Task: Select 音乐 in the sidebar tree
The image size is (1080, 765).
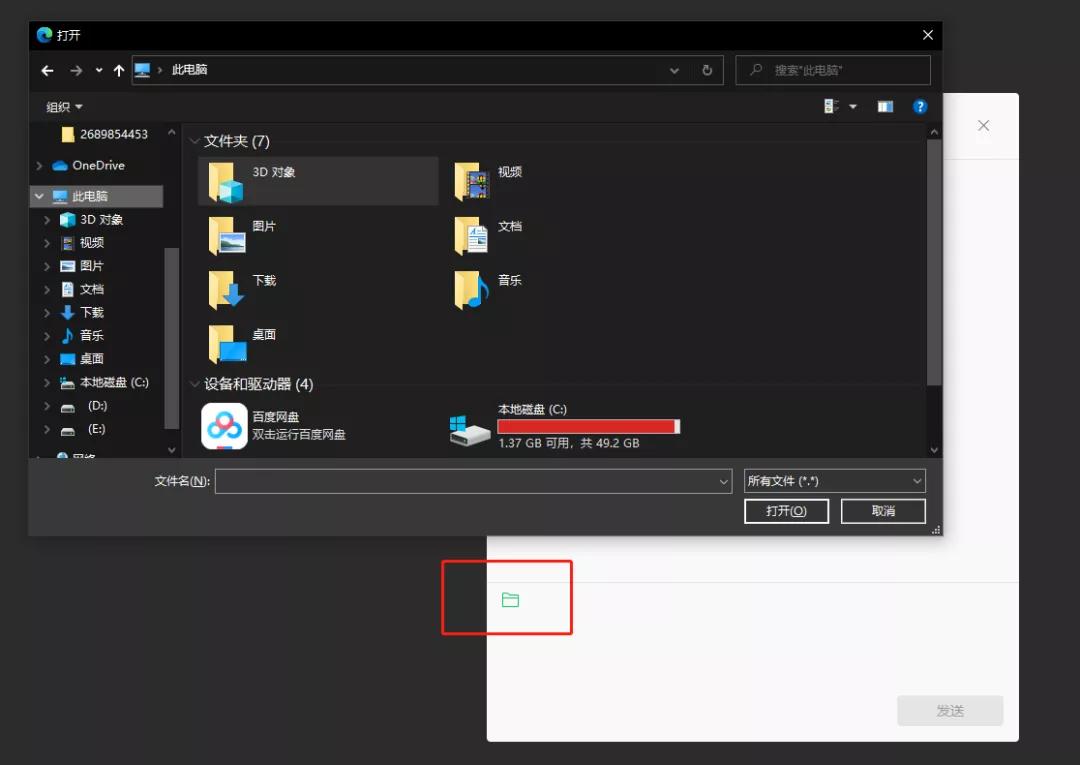Action: (x=82, y=335)
